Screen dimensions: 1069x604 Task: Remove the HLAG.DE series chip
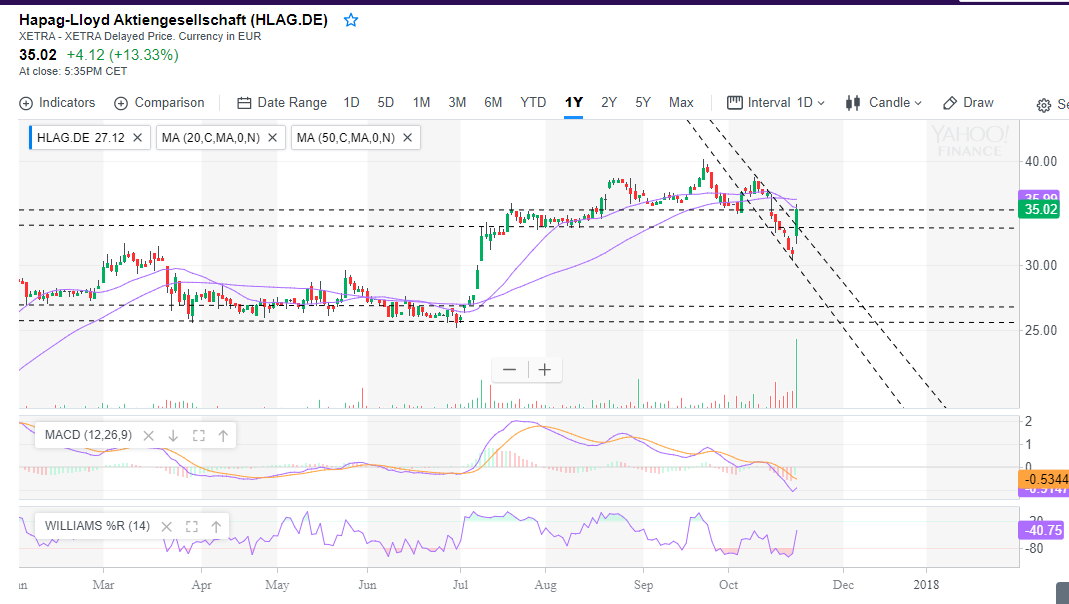coord(138,138)
